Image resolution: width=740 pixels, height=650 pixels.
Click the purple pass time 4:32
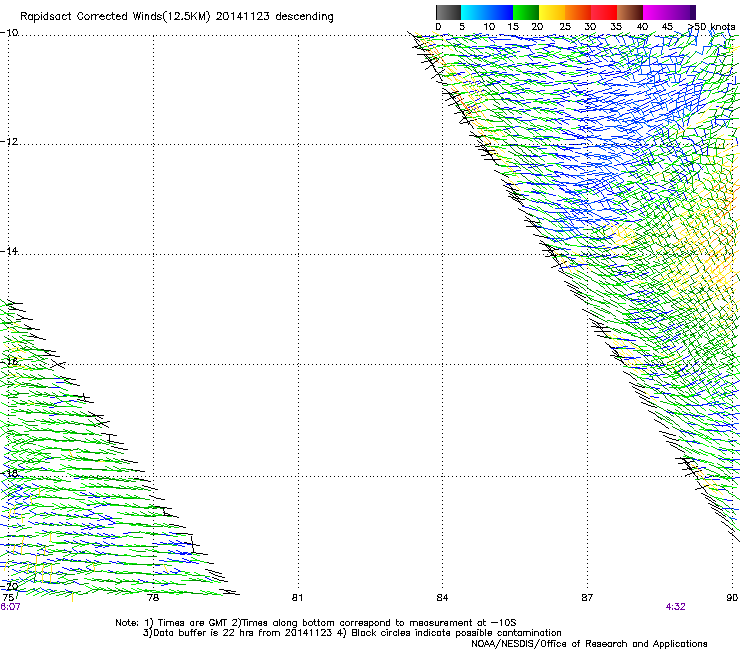pyautogui.click(x=675, y=607)
